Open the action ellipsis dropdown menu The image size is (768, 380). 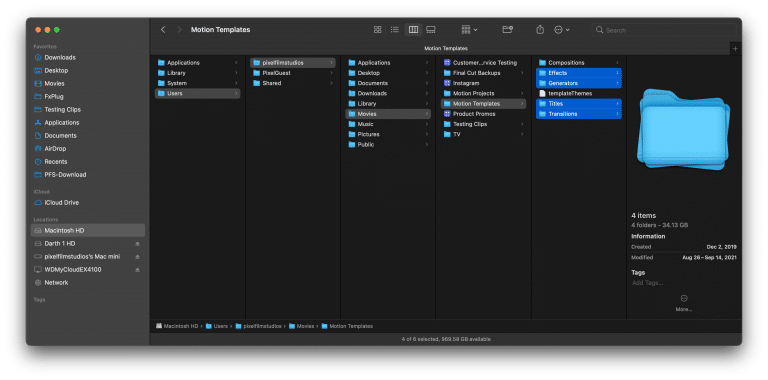click(562, 30)
